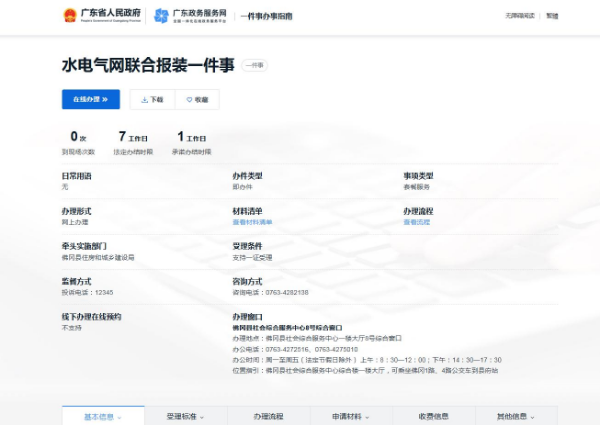600x425 pixels.
Task: Click 佛冈县住房和城乡建设局 department text
Action: click(x=98, y=257)
